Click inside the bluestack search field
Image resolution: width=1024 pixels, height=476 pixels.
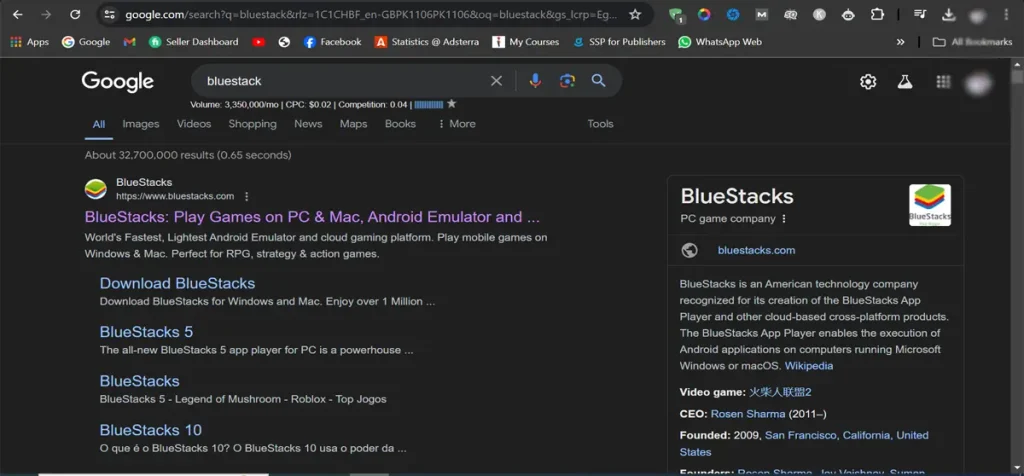click(340, 81)
